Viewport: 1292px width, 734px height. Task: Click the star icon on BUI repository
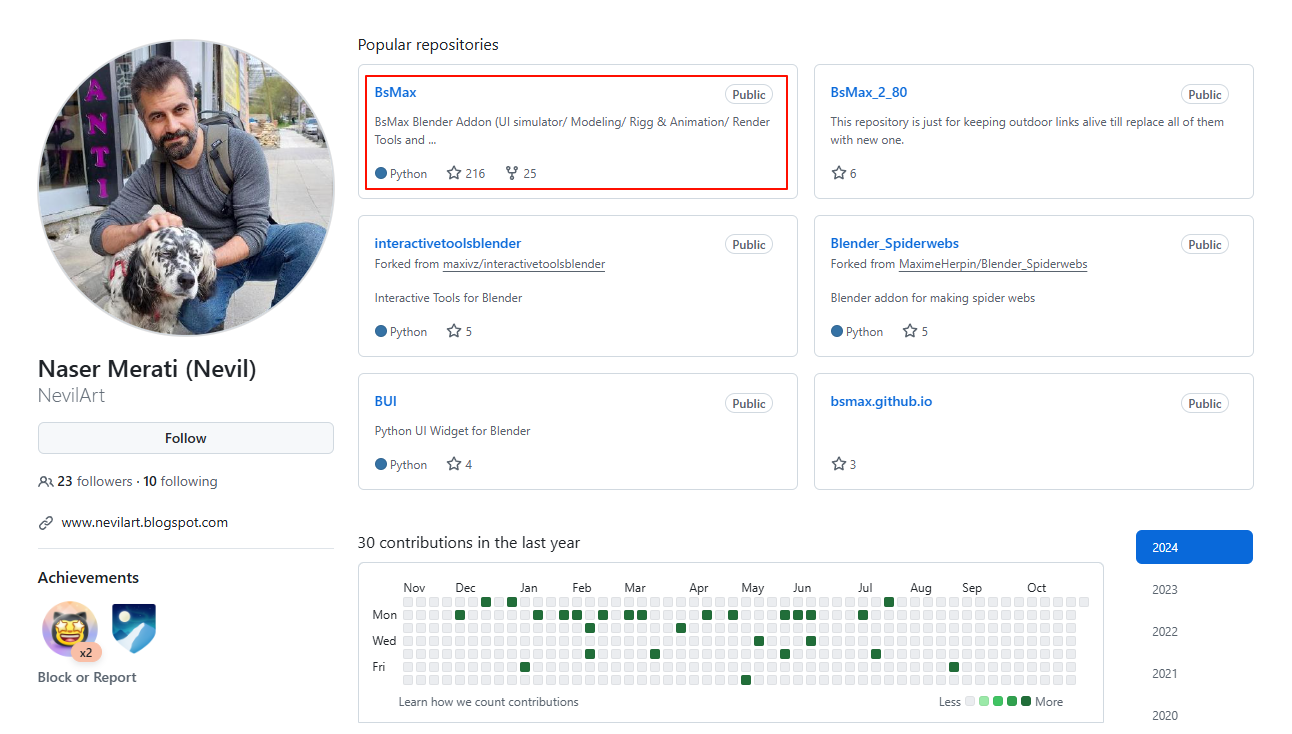[x=454, y=464]
